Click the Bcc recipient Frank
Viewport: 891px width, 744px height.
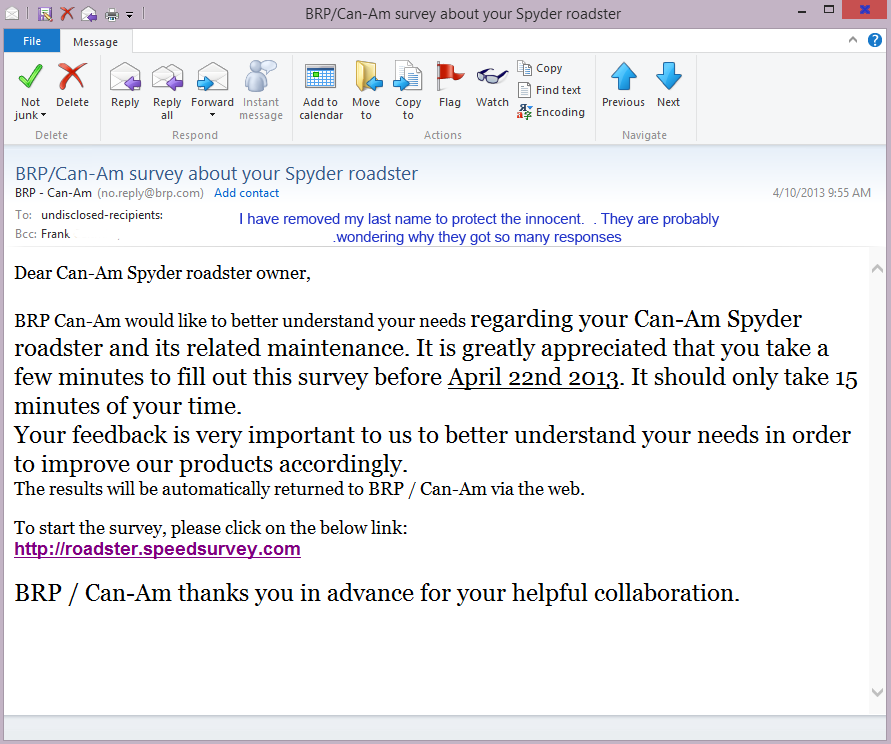[55, 234]
